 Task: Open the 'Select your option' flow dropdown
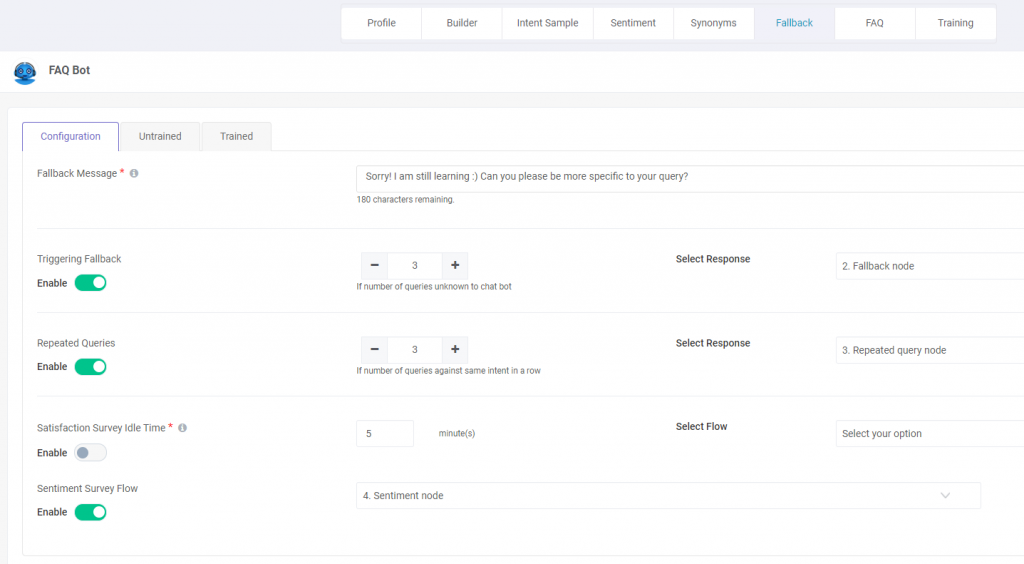930,434
